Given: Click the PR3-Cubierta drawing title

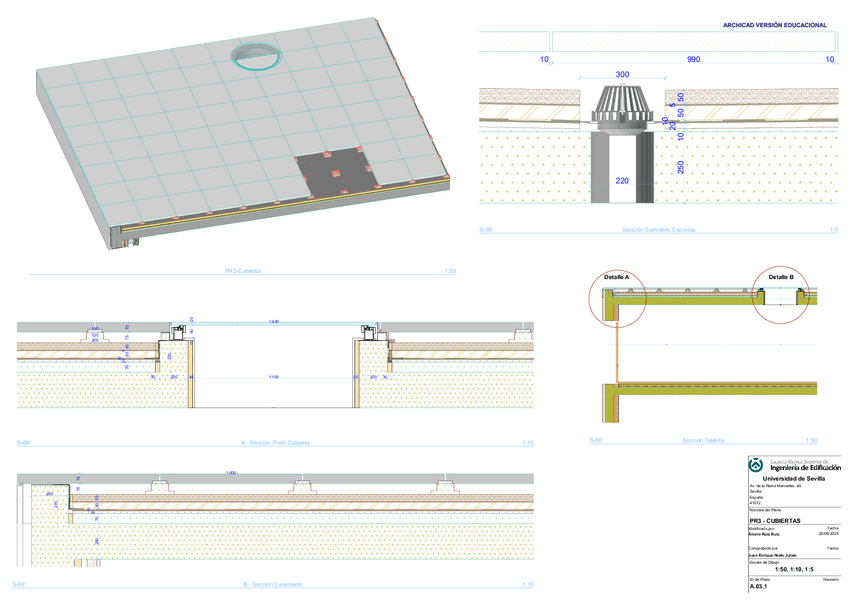Looking at the screenshot, I should point(242,271).
